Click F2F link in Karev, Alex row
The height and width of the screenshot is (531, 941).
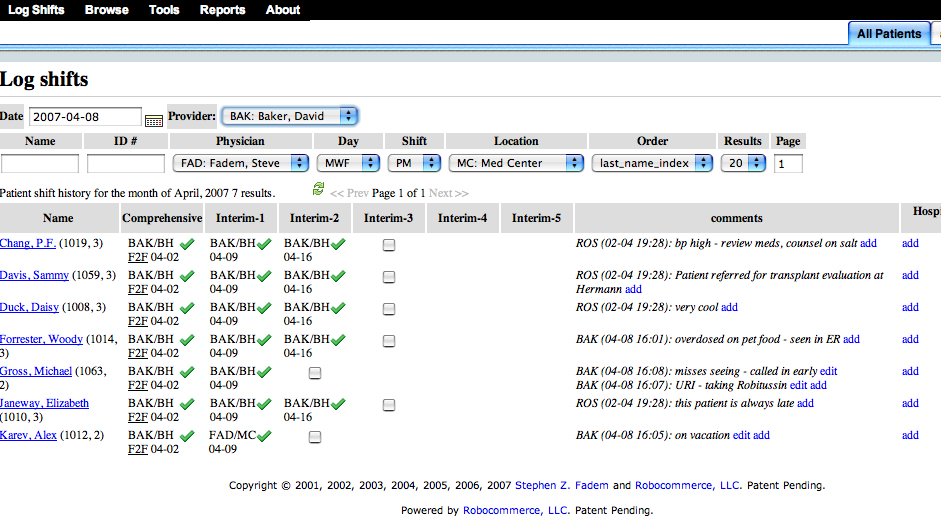pyautogui.click(x=137, y=449)
